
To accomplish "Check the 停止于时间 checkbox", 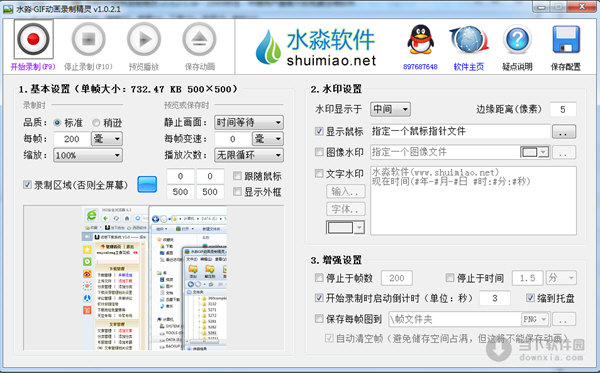I will point(450,277).
